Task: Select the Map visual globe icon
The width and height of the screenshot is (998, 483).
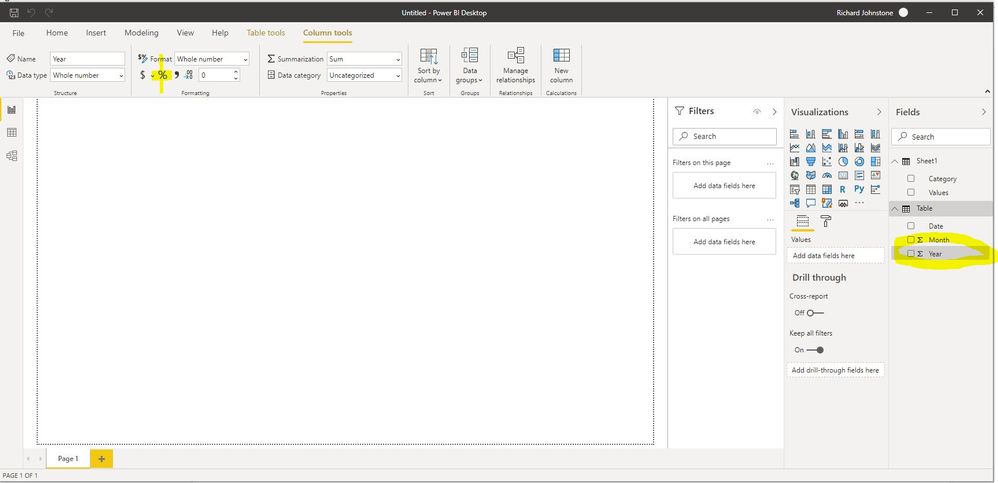Action: click(x=794, y=175)
